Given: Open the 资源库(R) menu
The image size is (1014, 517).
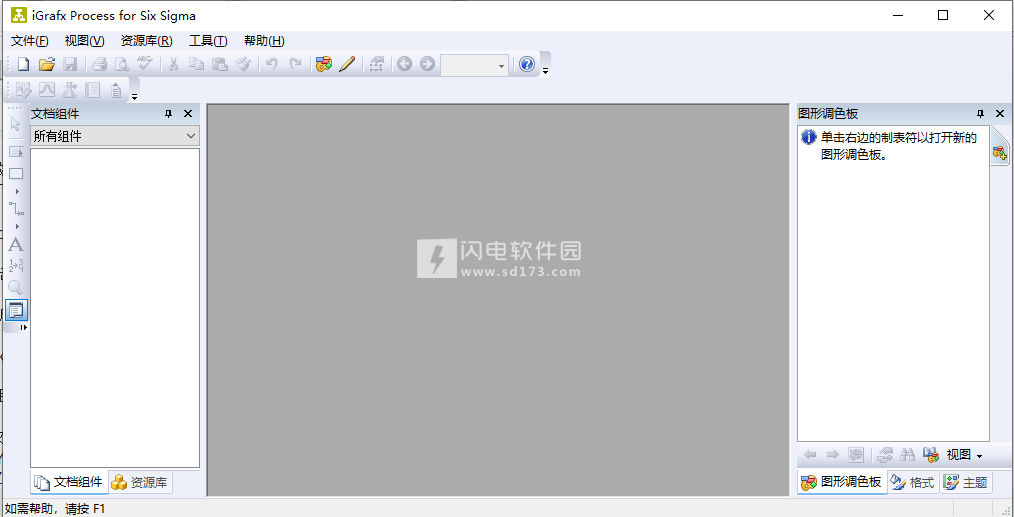Looking at the screenshot, I should [x=147, y=41].
